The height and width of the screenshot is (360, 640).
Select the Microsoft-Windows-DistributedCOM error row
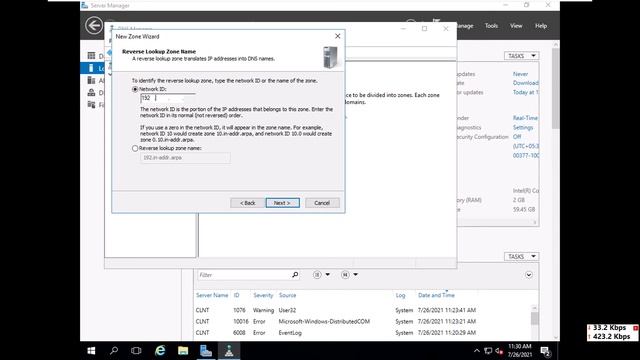363,322
